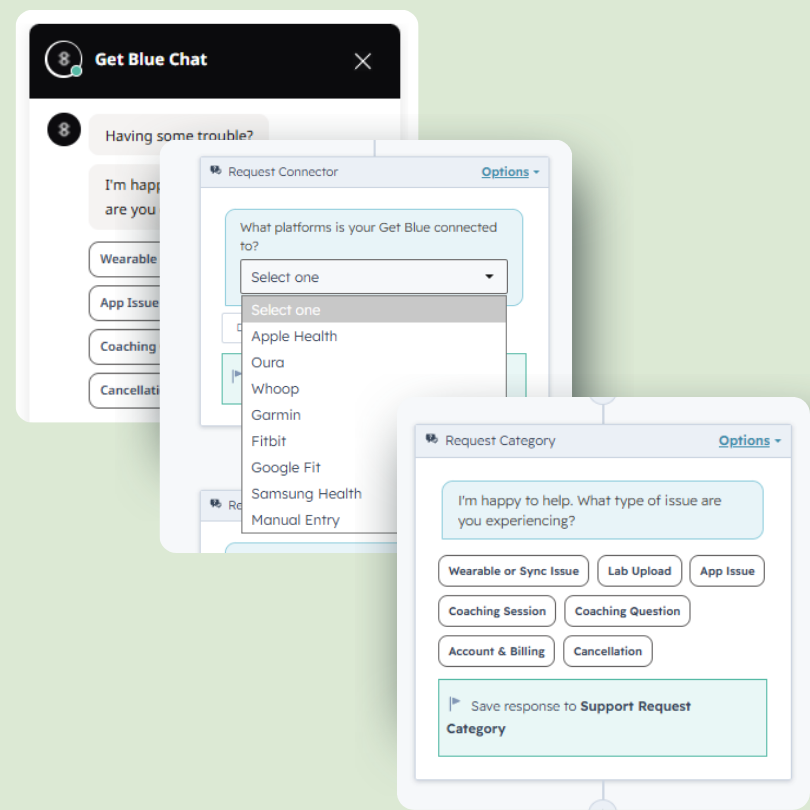Click App Issue in Request Category card

pyautogui.click(x=727, y=571)
